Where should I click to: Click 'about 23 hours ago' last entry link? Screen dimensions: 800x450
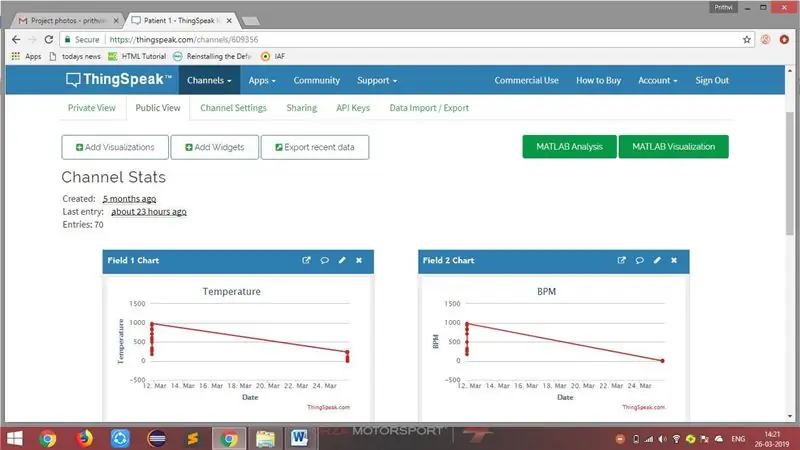tap(148, 211)
